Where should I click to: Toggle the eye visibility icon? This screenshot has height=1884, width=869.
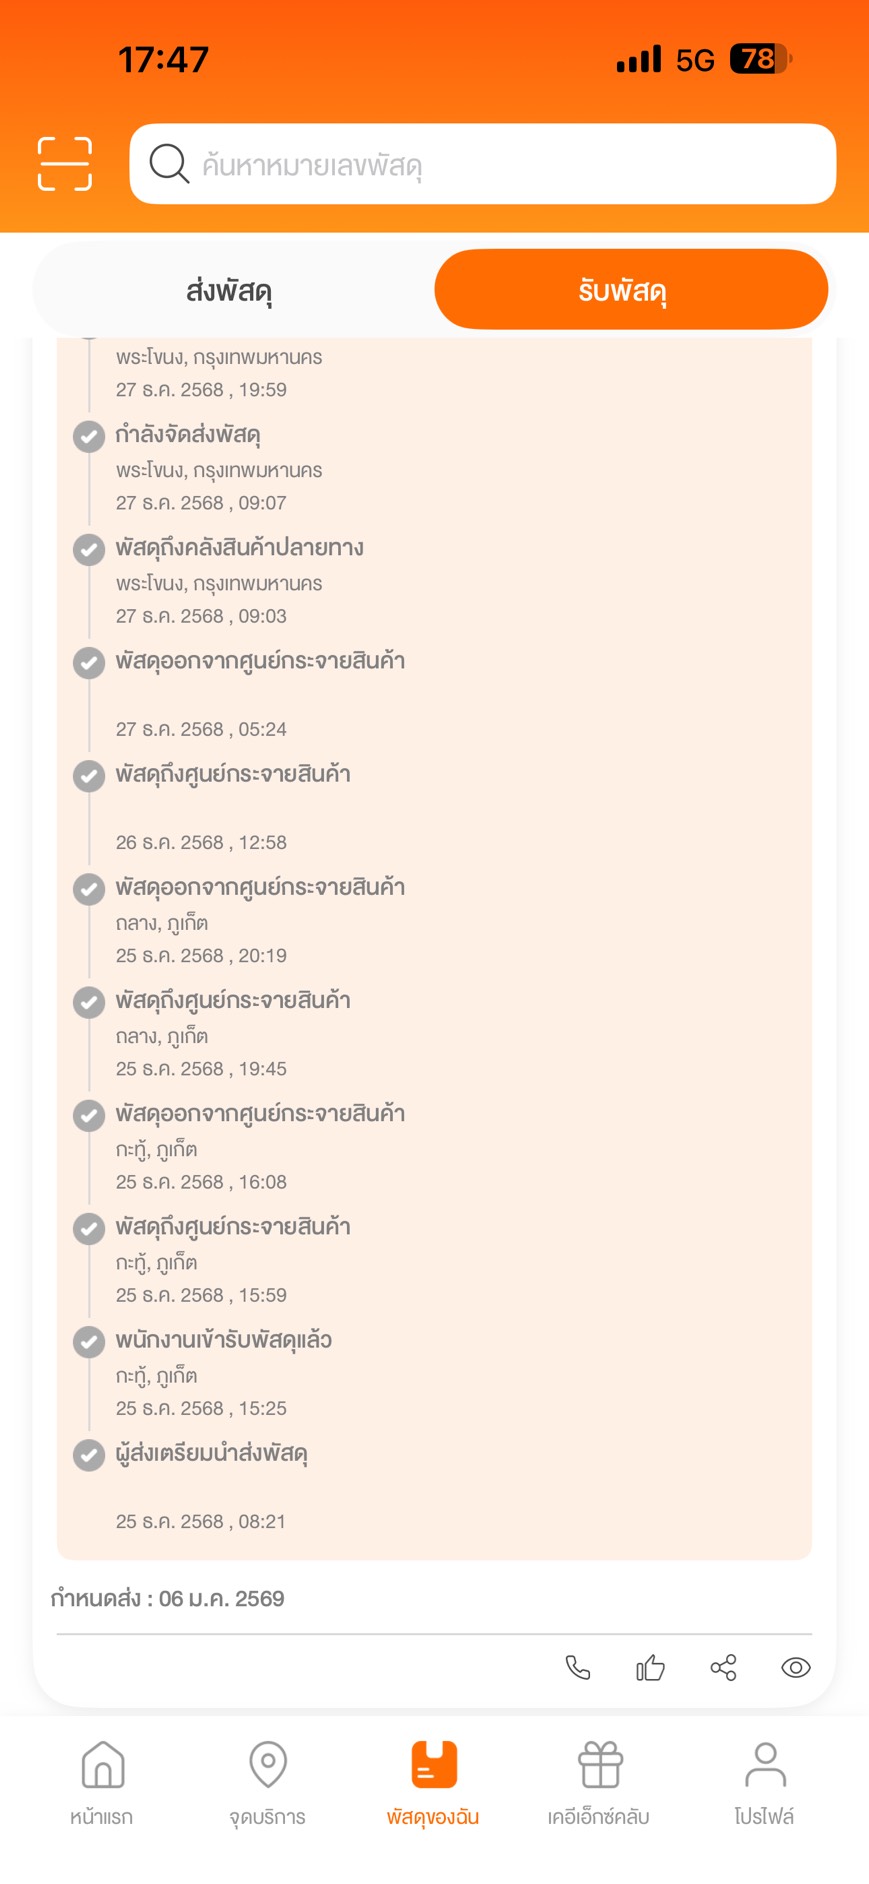(x=796, y=1667)
